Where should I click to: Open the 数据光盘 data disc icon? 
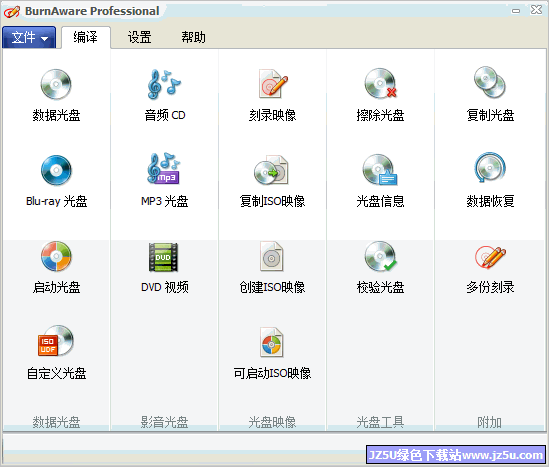click(x=56, y=84)
